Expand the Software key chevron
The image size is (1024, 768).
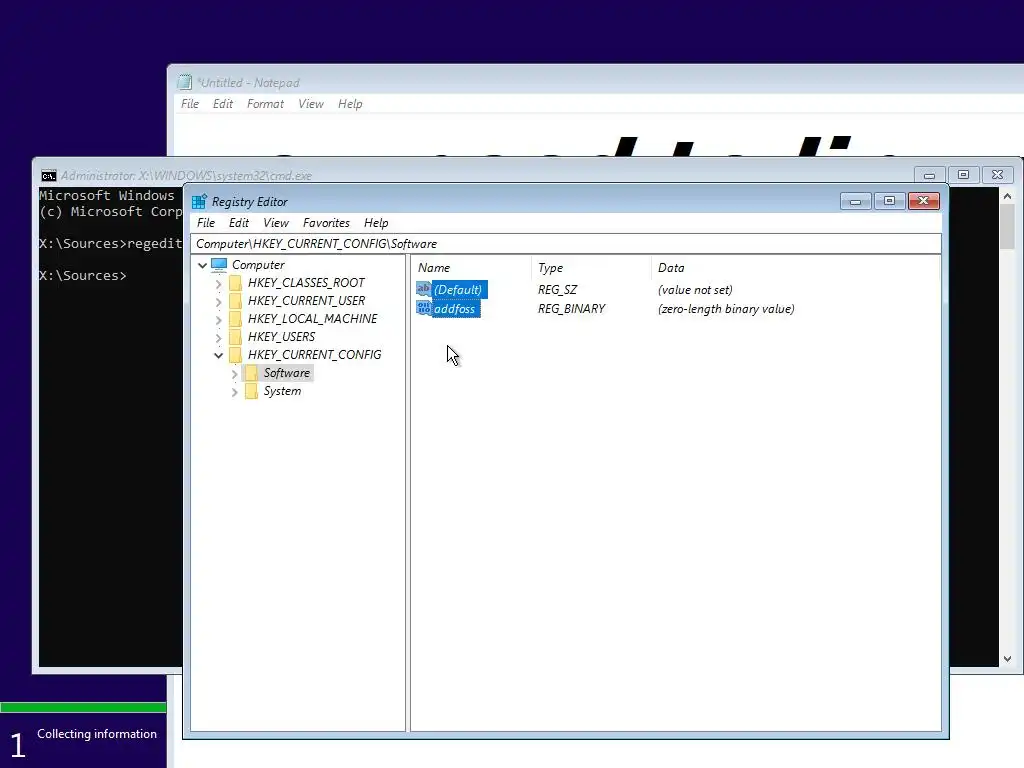234,374
